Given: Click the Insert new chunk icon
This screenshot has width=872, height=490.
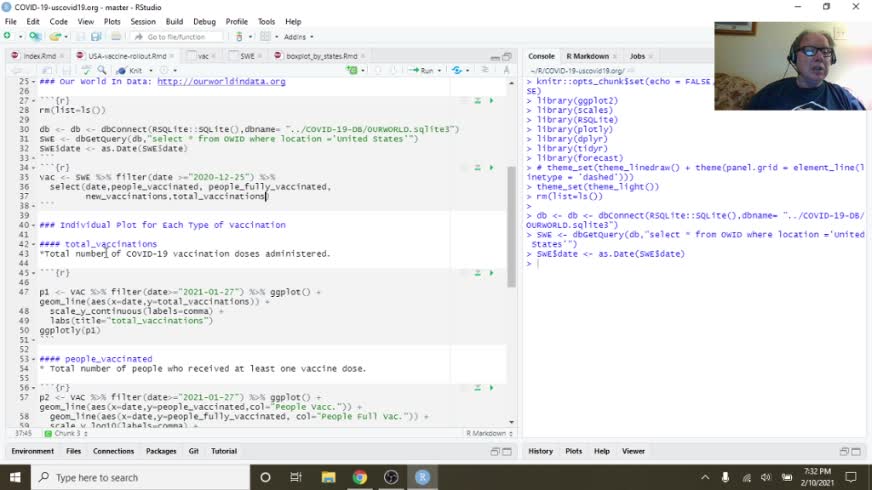Looking at the screenshot, I should 352,70.
